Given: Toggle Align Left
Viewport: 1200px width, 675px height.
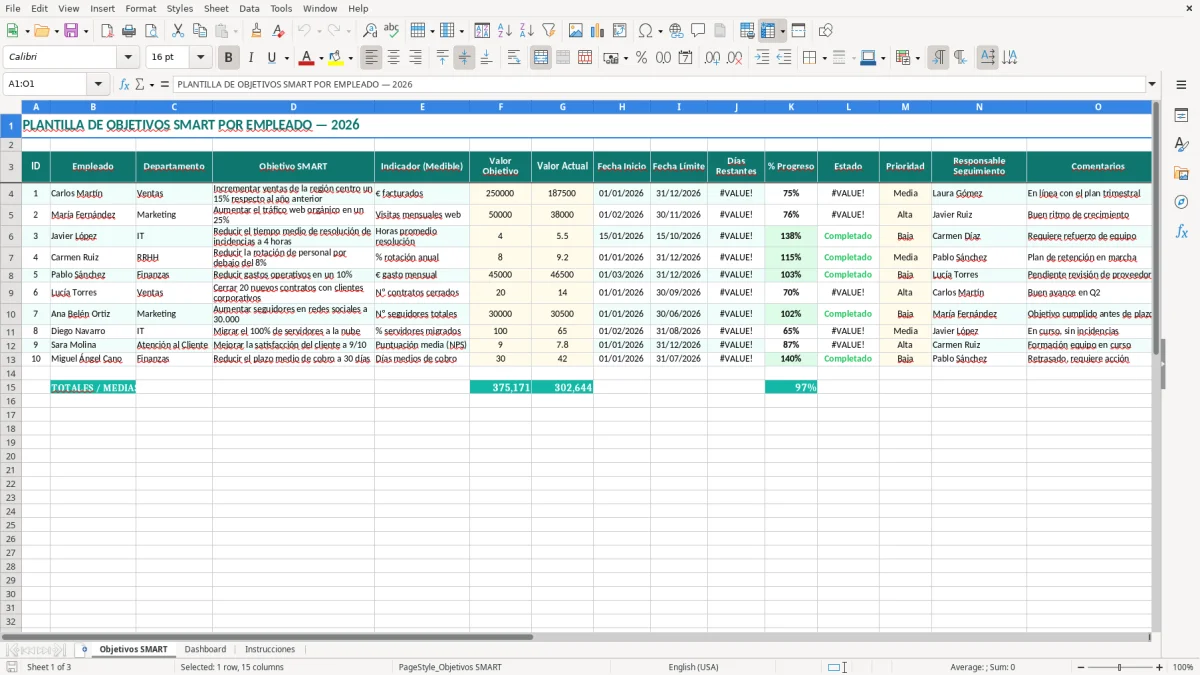Looking at the screenshot, I should coord(371,58).
